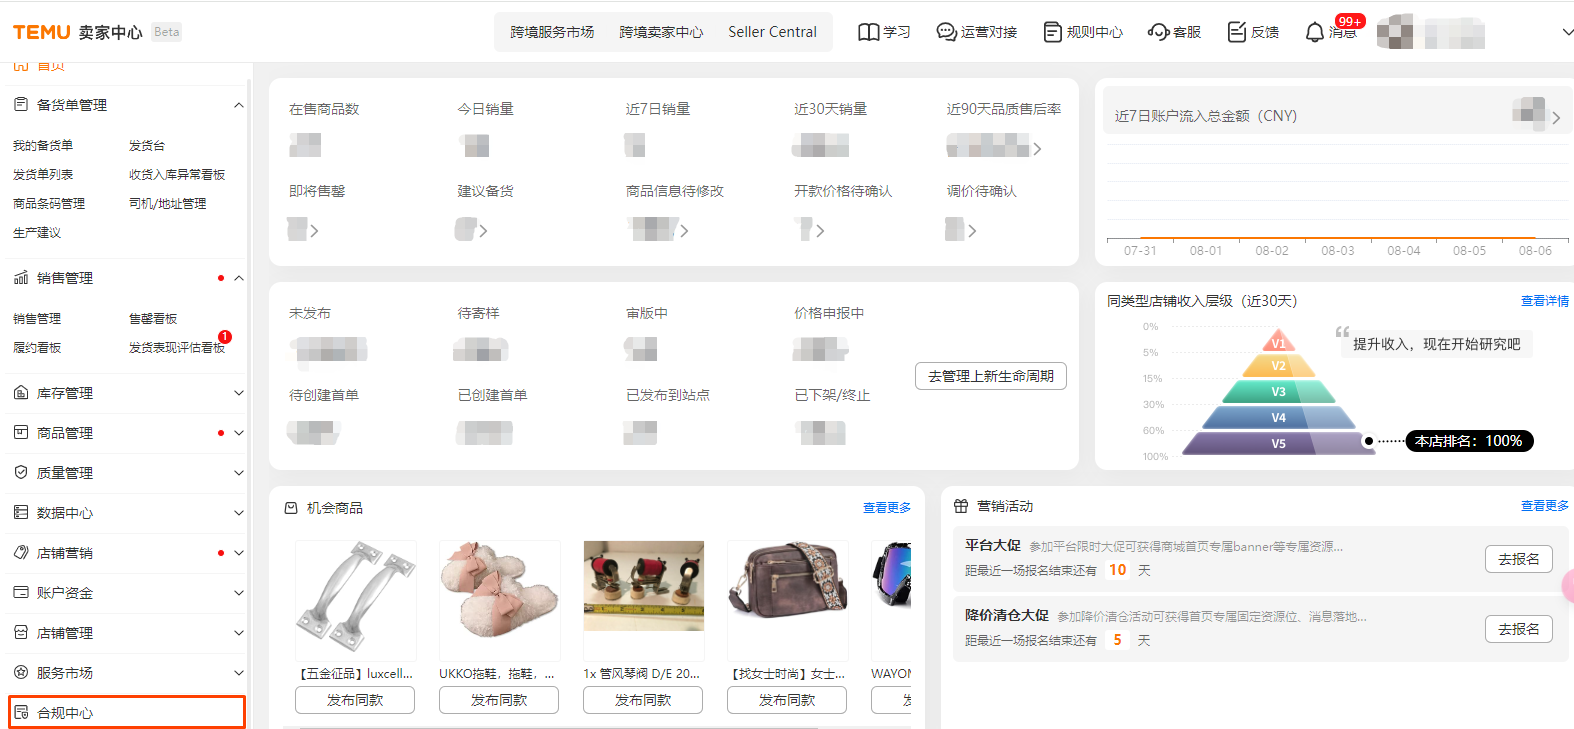Click the 学习 book icon
Image resolution: width=1574 pixels, height=729 pixels.
(868, 32)
